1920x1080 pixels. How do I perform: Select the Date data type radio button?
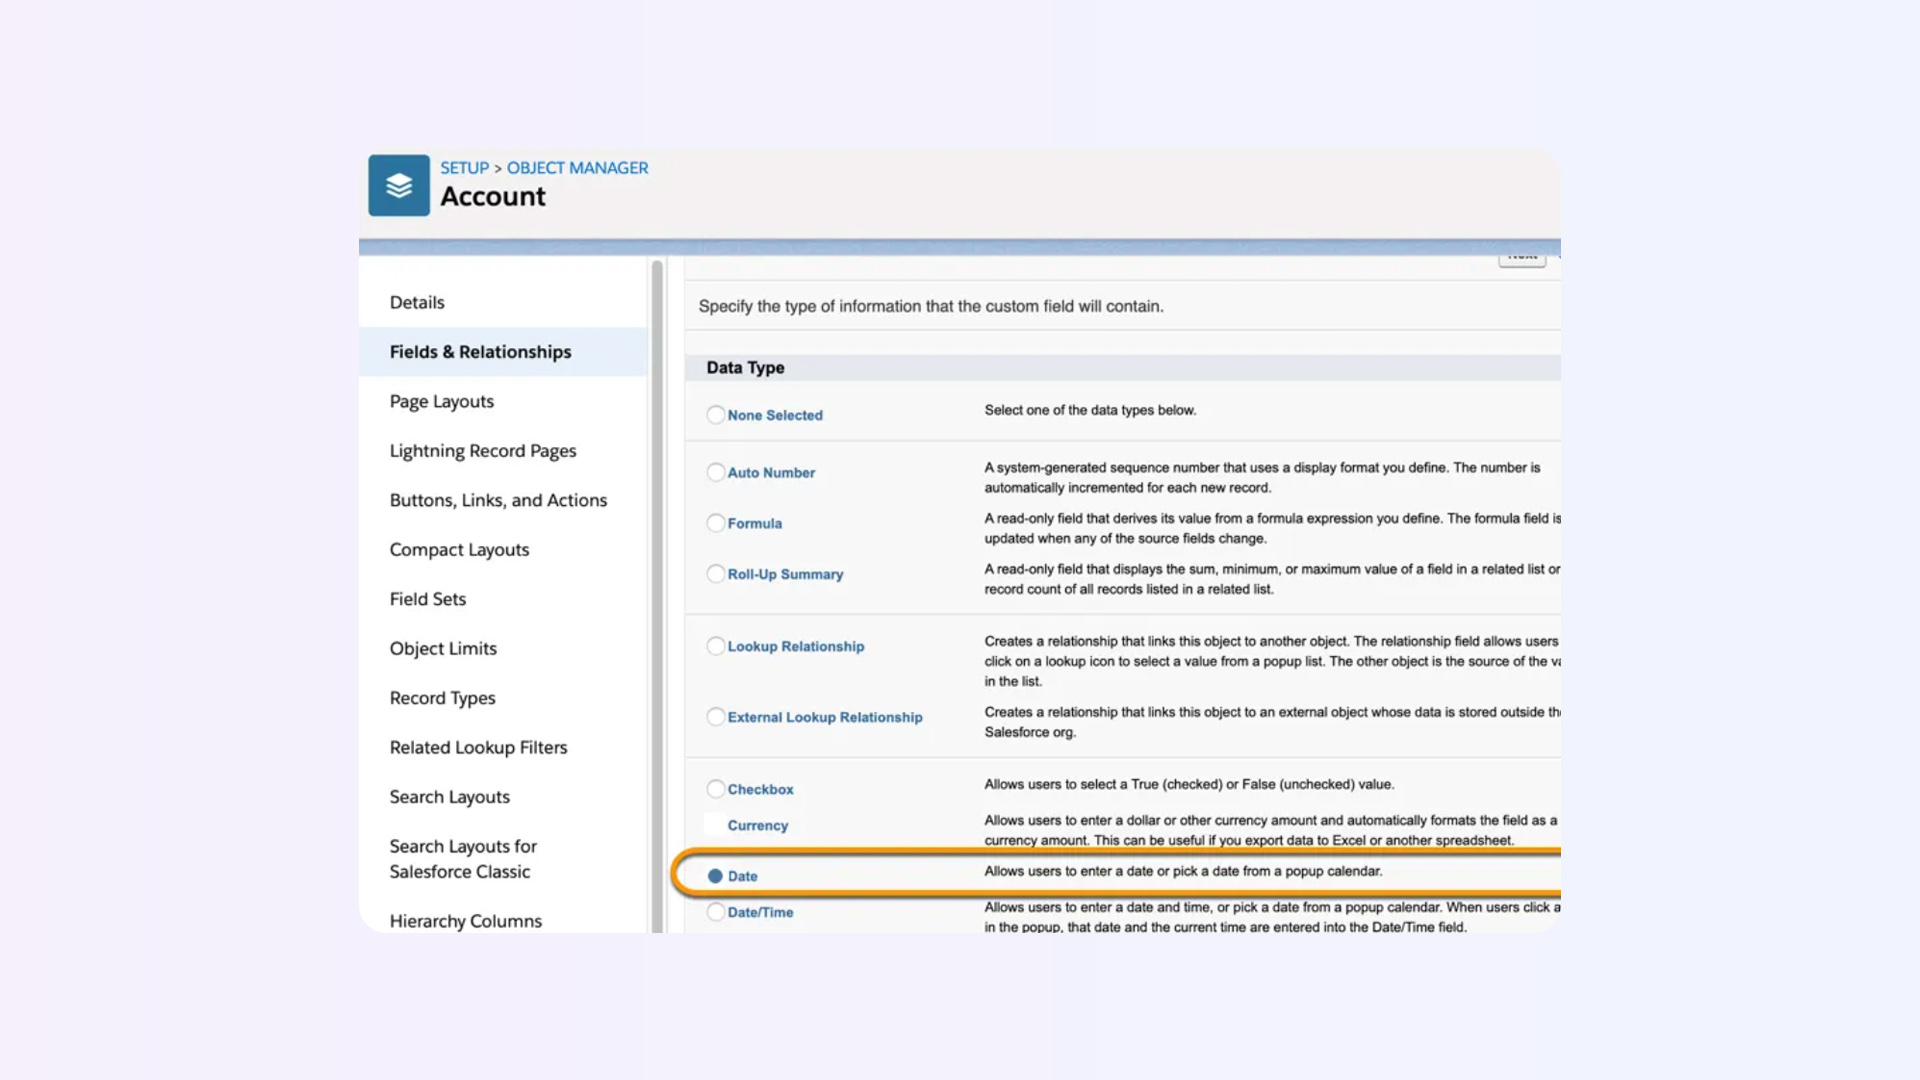click(715, 876)
